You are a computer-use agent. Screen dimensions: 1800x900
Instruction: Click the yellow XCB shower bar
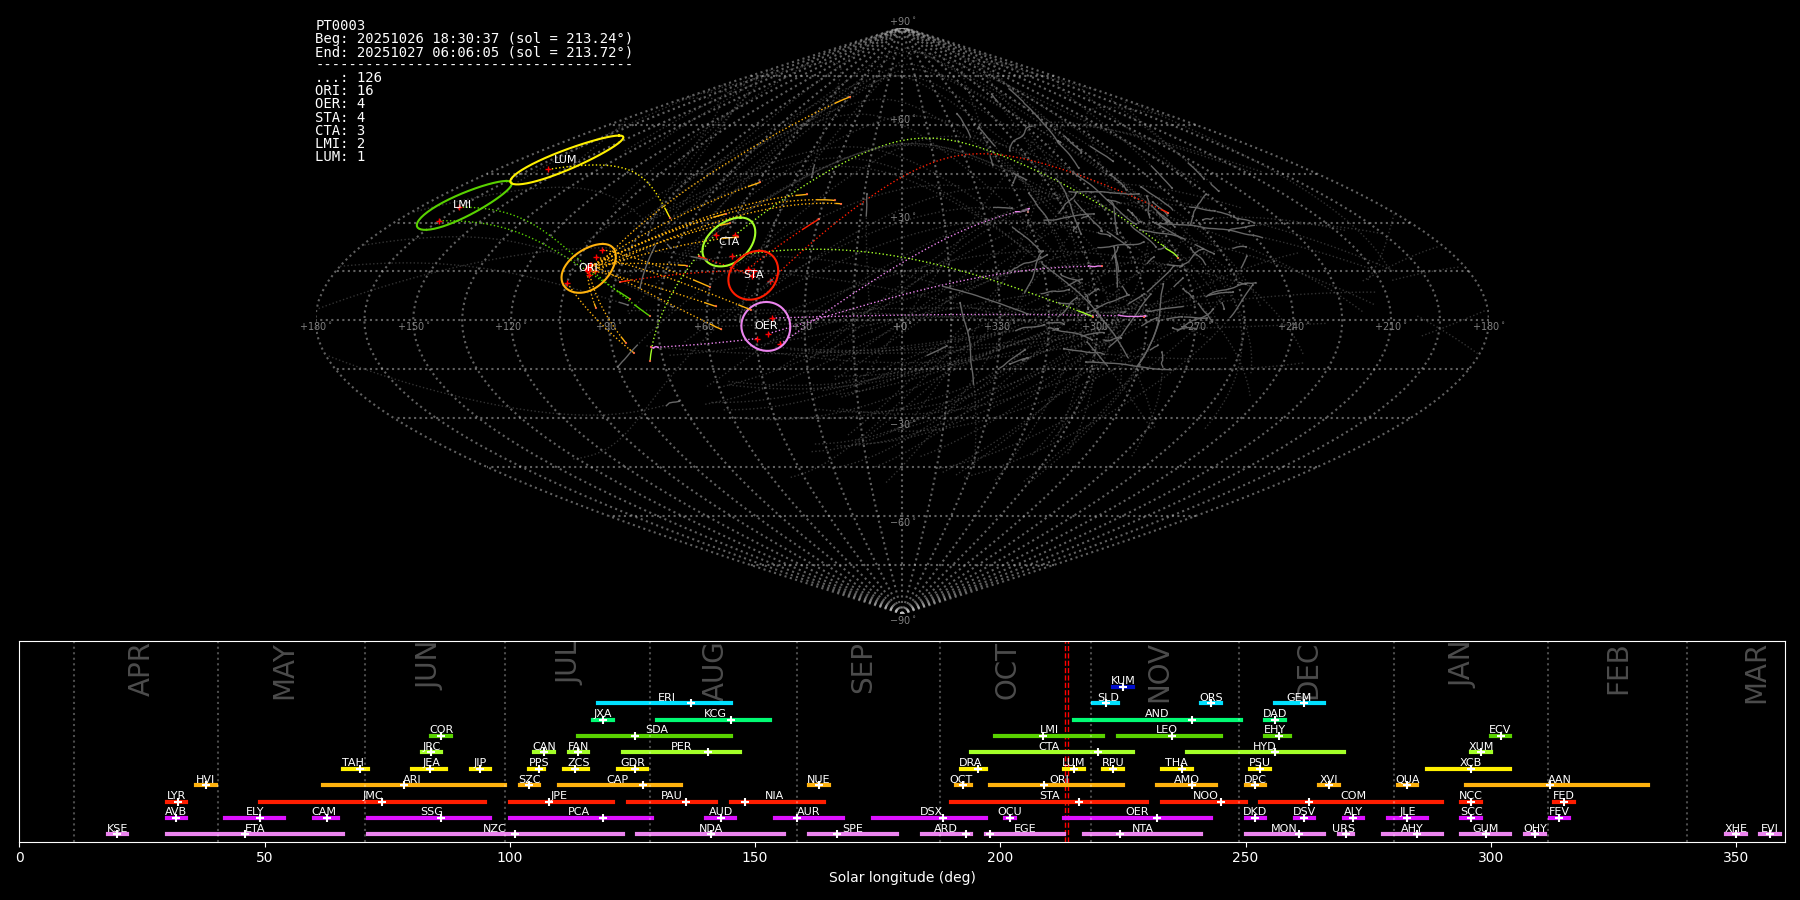(x=1468, y=769)
